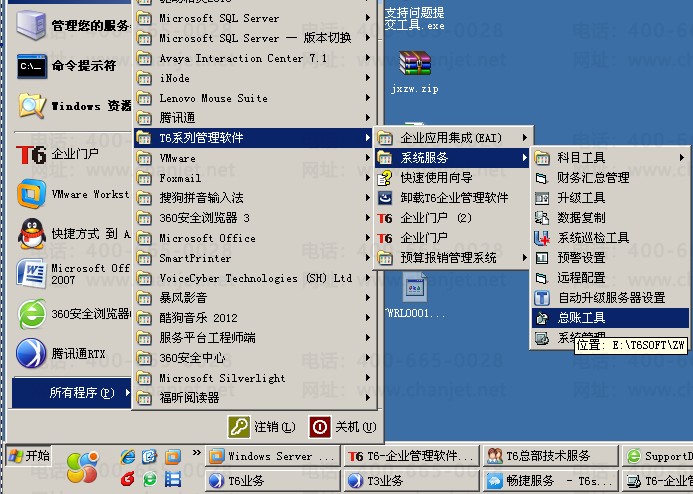Launch 系统巡检工具

610,238
